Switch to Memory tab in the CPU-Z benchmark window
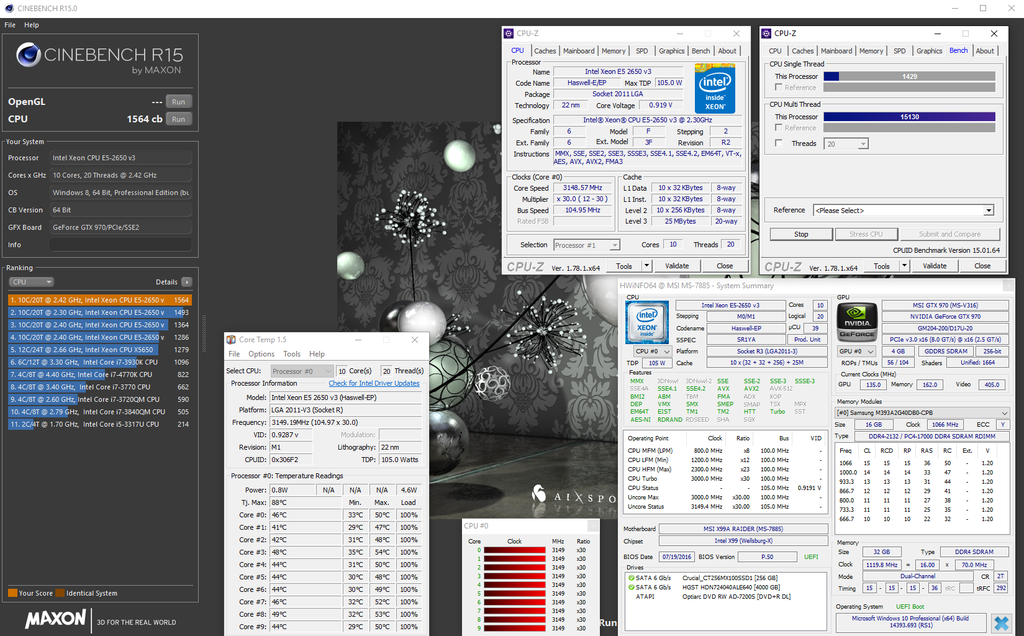 pyautogui.click(x=871, y=51)
